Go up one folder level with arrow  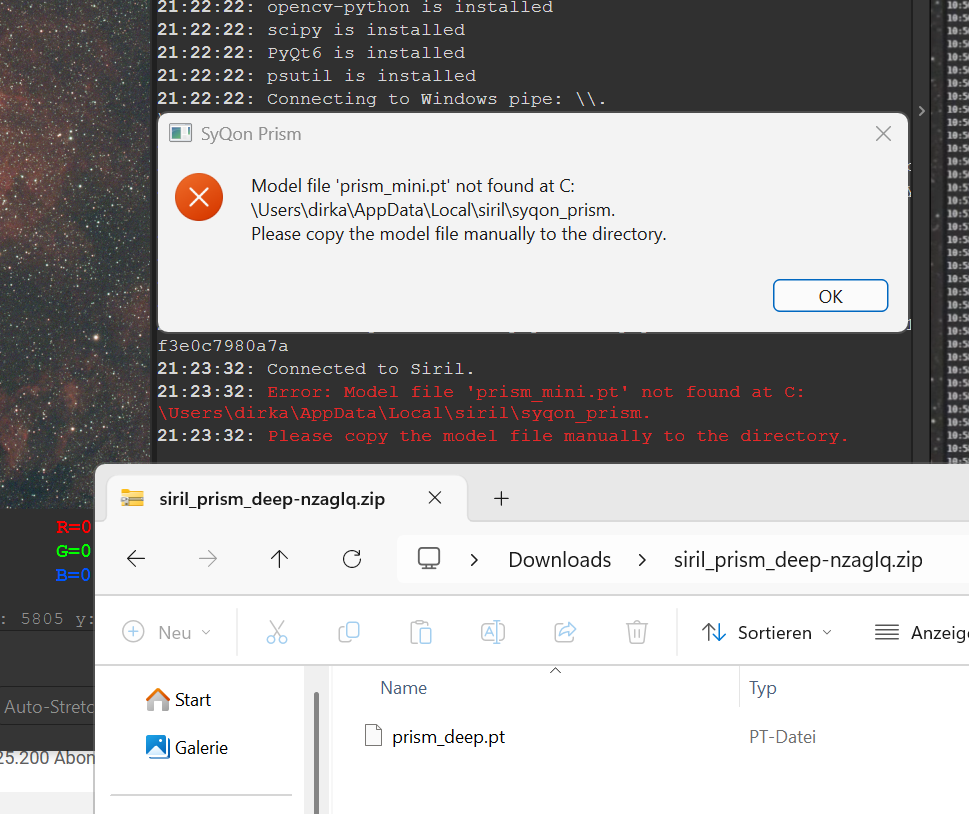[x=279, y=559]
